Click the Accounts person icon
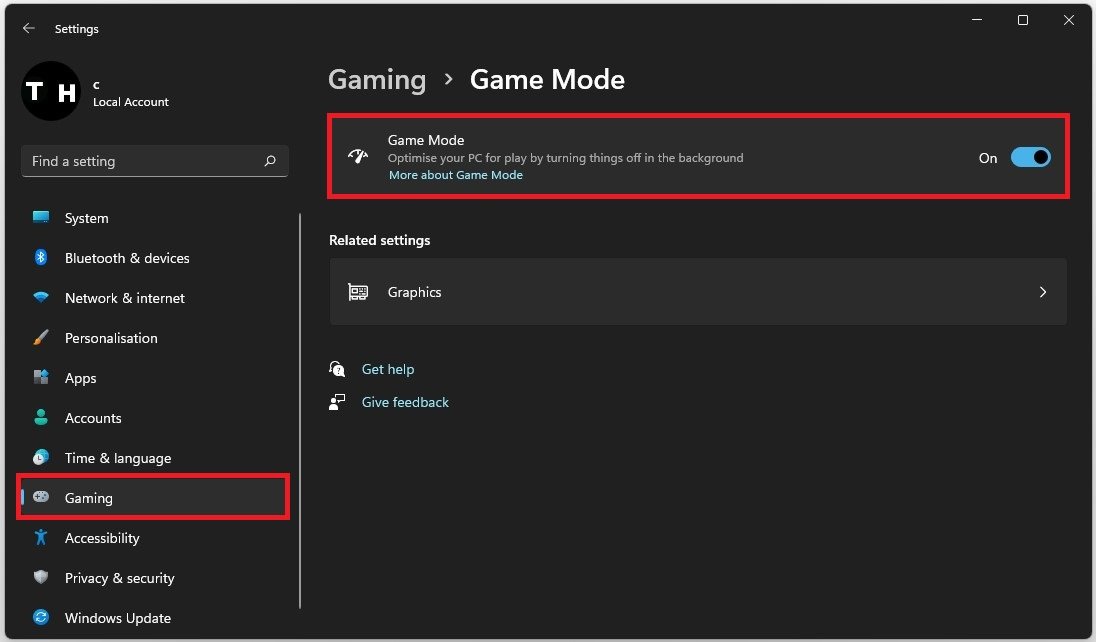Viewport: 1096px width, 642px height. click(x=41, y=418)
